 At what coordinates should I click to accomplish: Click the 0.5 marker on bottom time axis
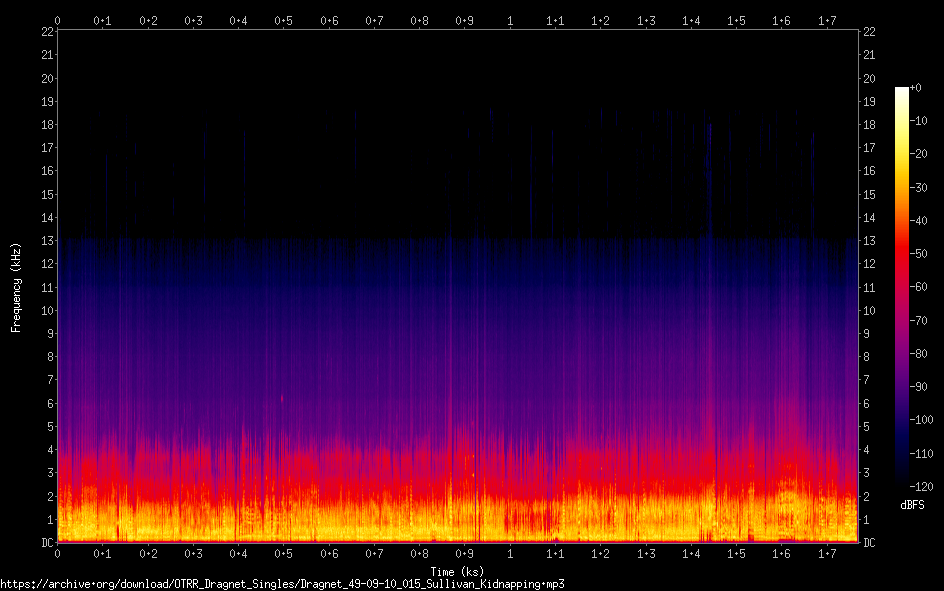click(x=284, y=554)
